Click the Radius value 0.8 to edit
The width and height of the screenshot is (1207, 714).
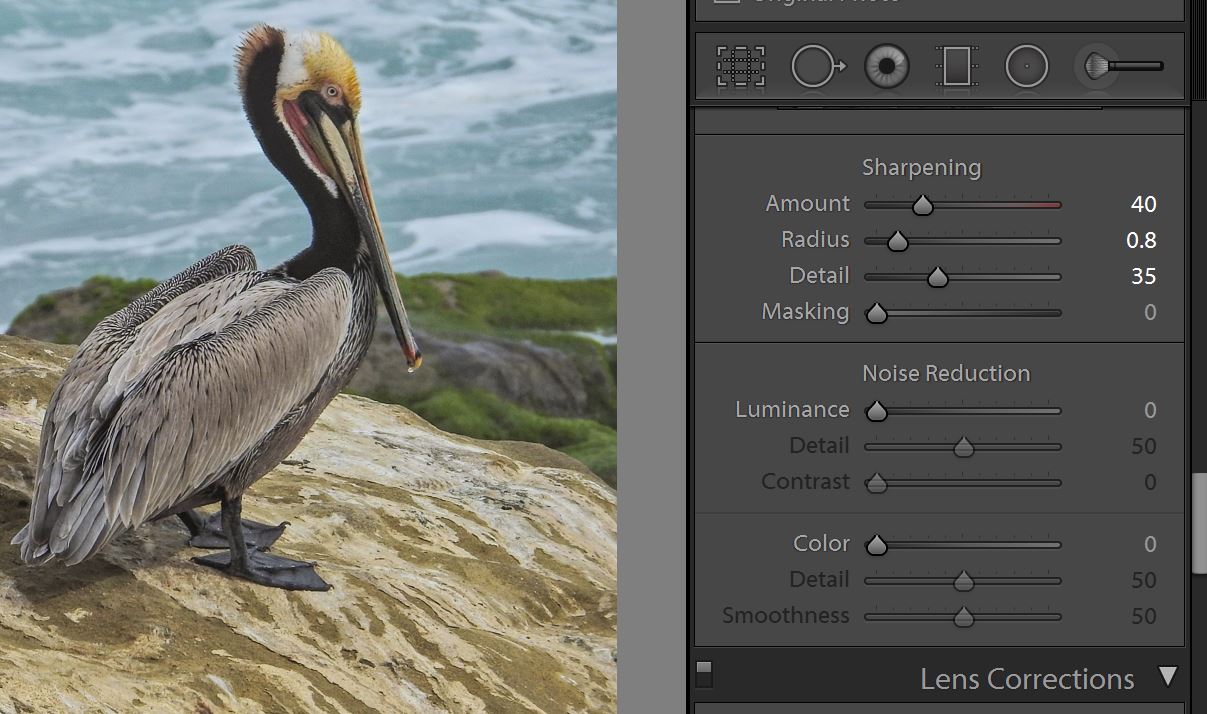tap(1143, 240)
